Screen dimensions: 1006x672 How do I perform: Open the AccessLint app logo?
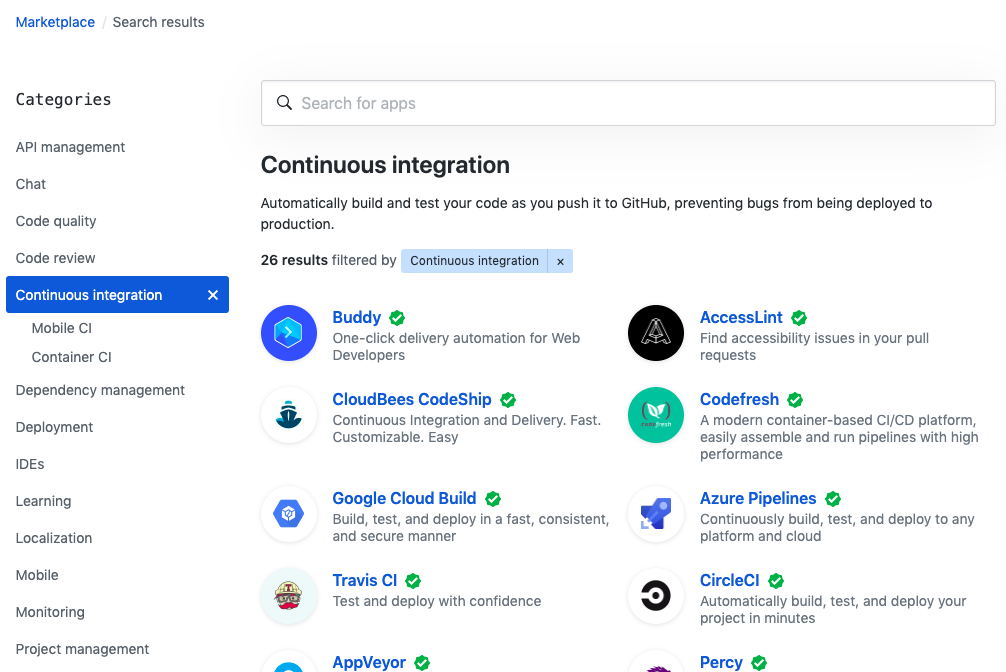[x=656, y=333]
